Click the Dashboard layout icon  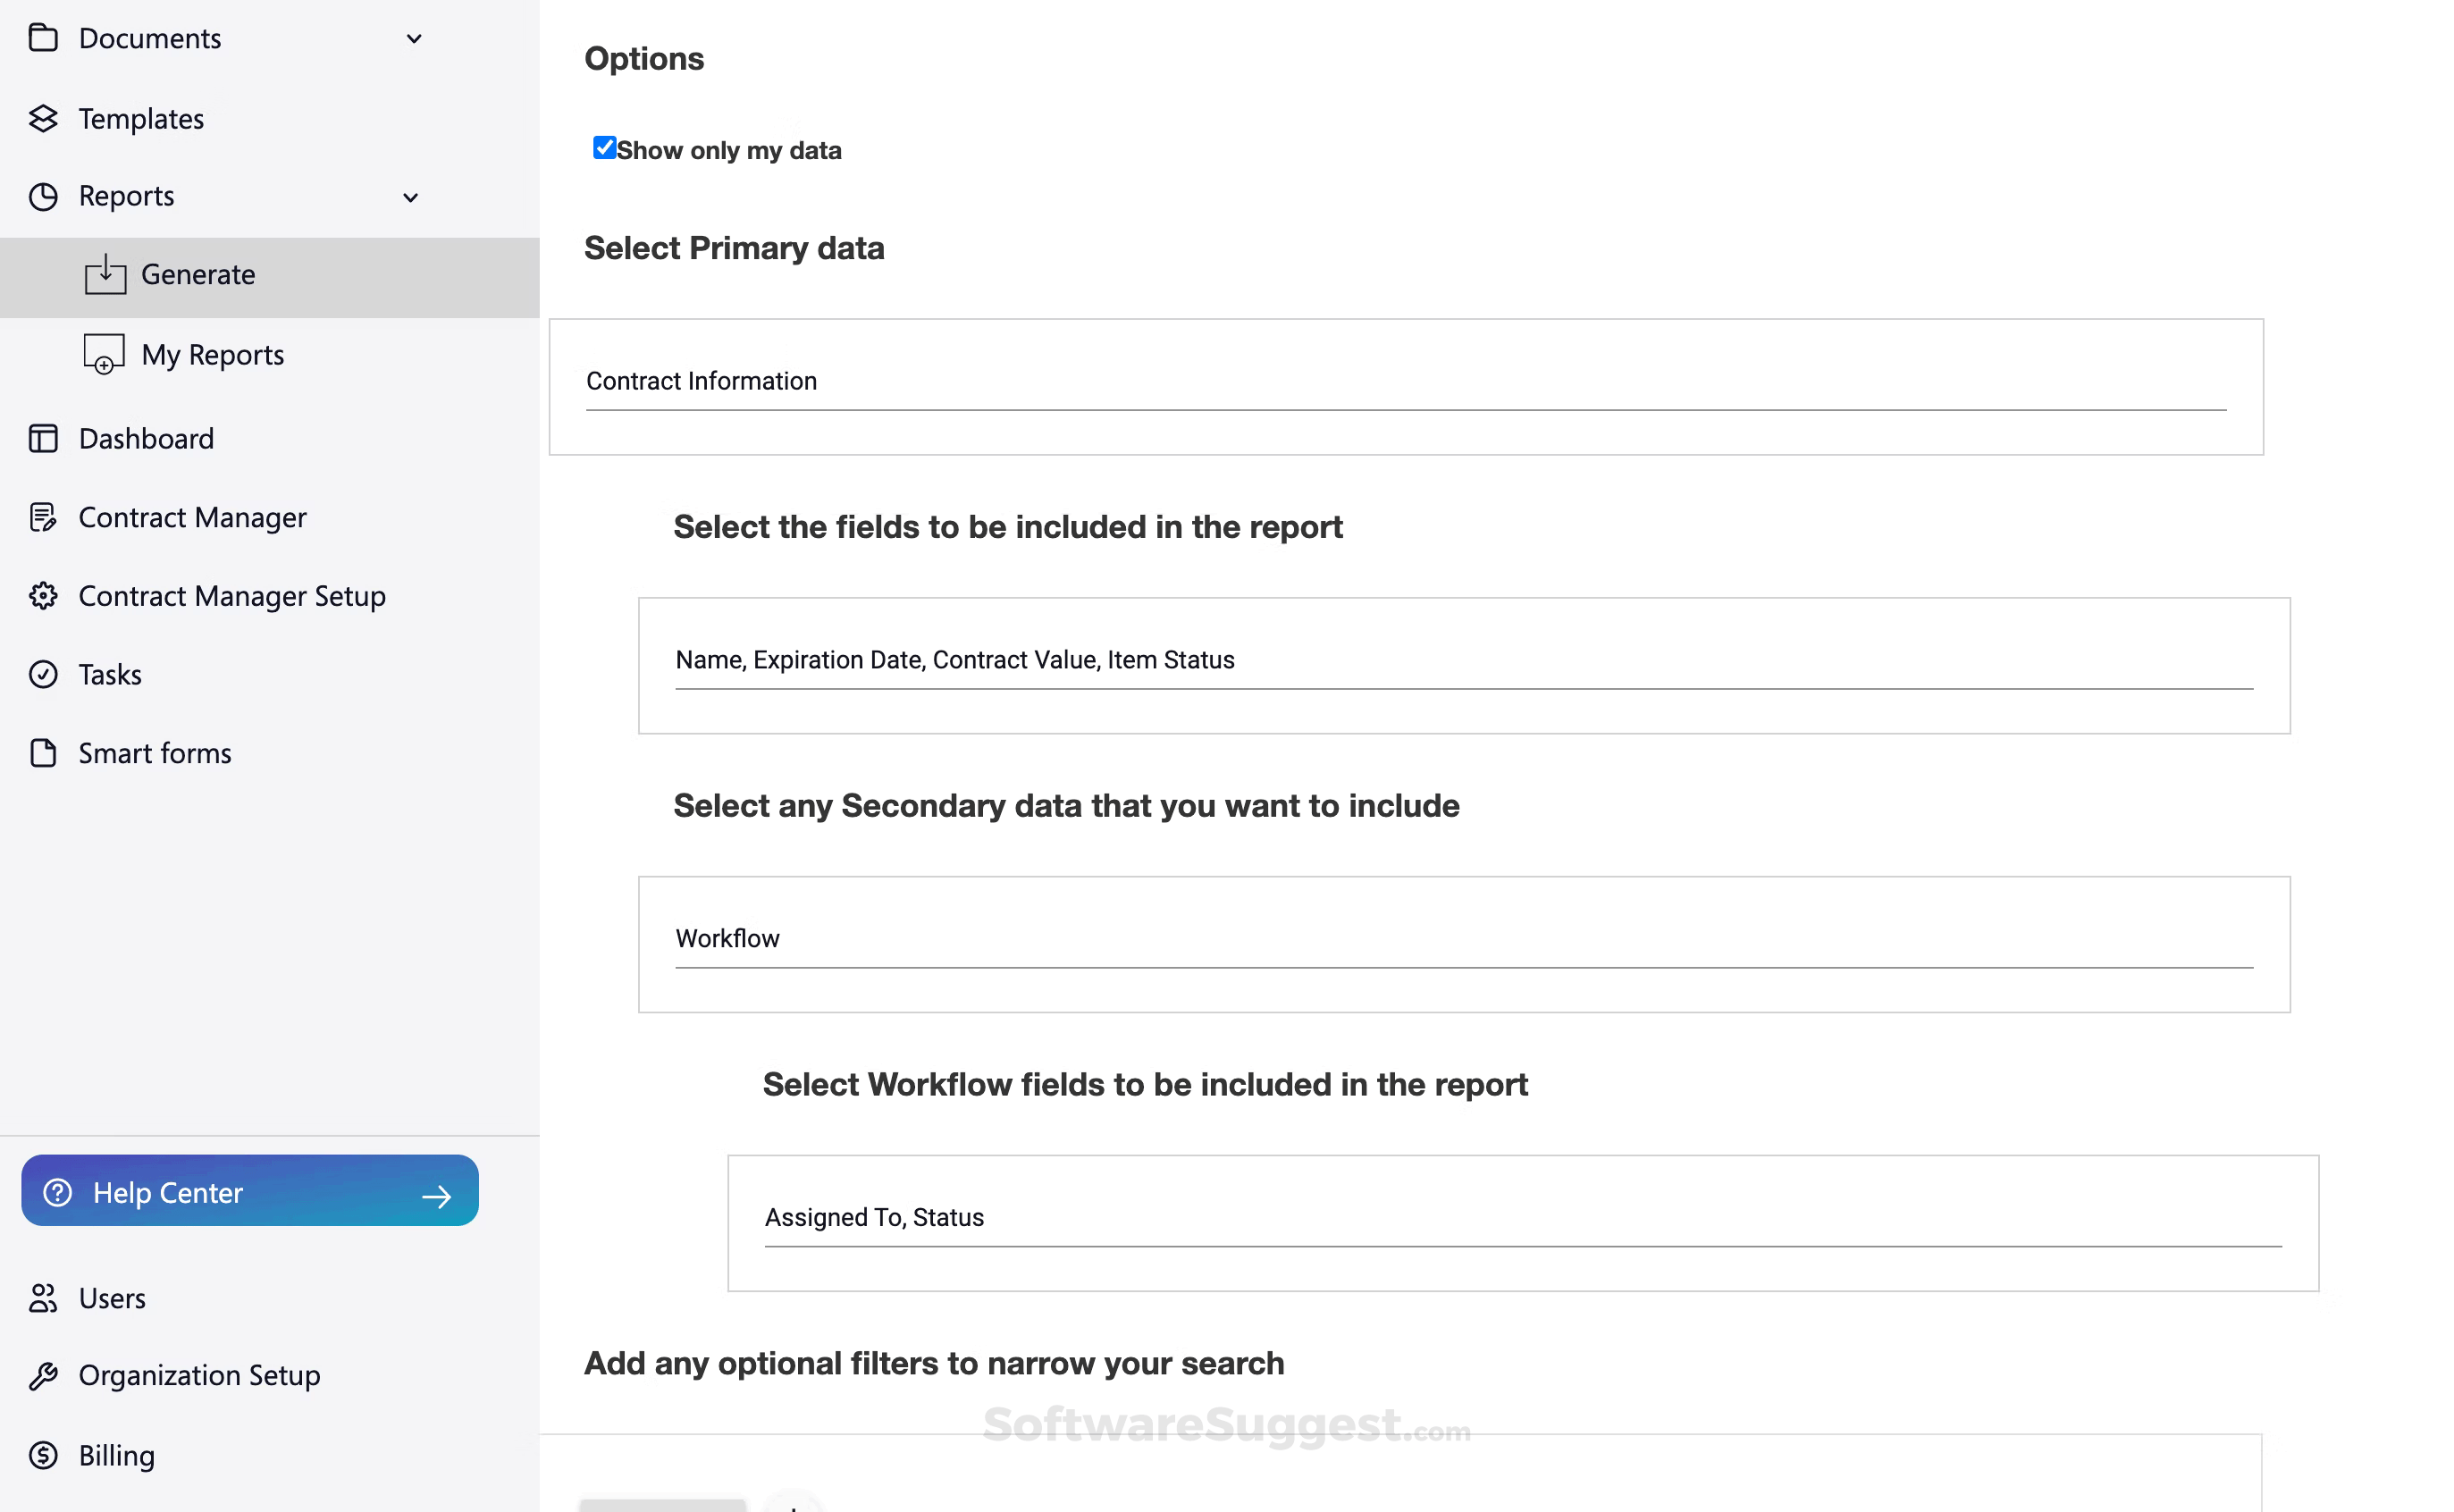pyautogui.click(x=43, y=438)
